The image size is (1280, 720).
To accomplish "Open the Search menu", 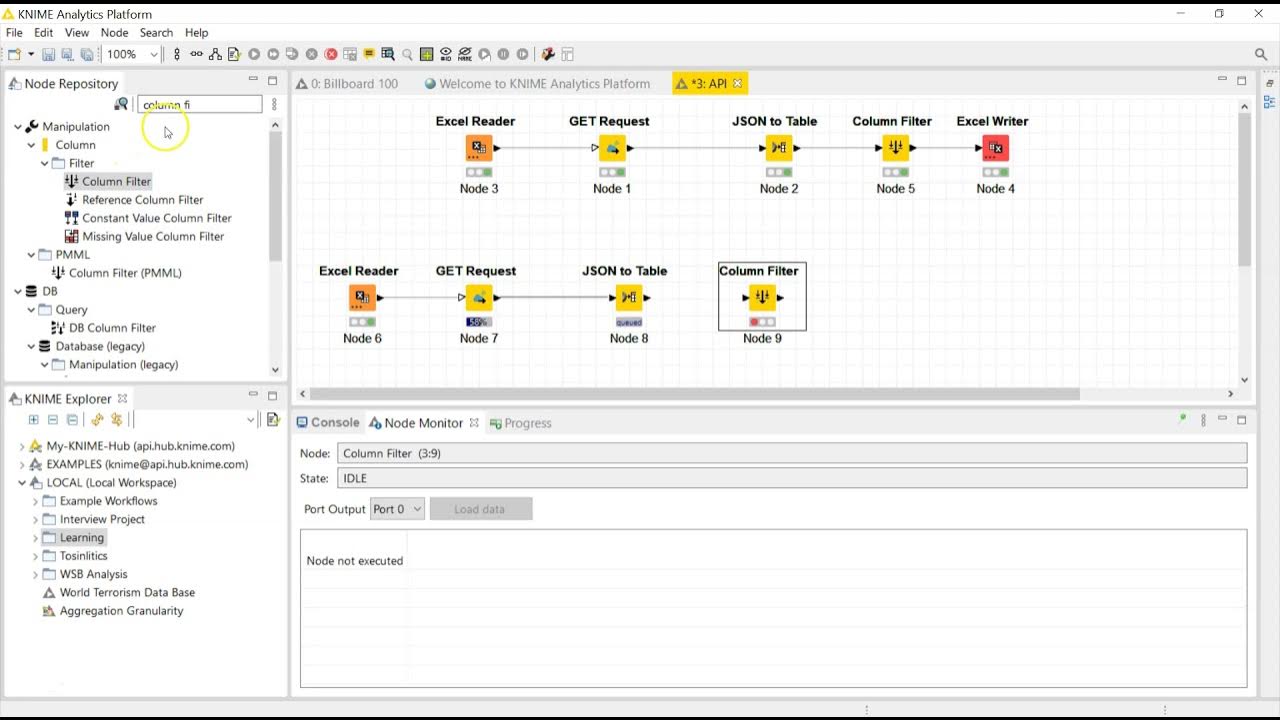I will (157, 33).
